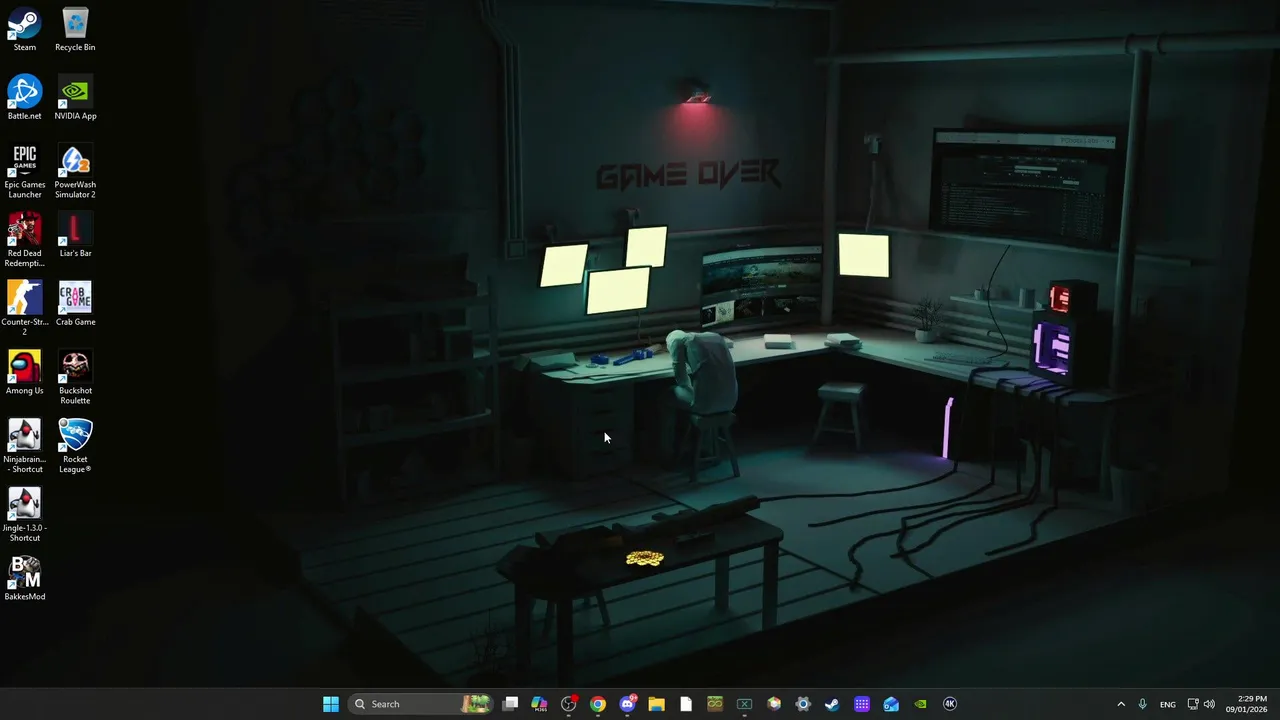Expand the hidden system tray icons
Screen dimensions: 1280x720
point(1121,704)
